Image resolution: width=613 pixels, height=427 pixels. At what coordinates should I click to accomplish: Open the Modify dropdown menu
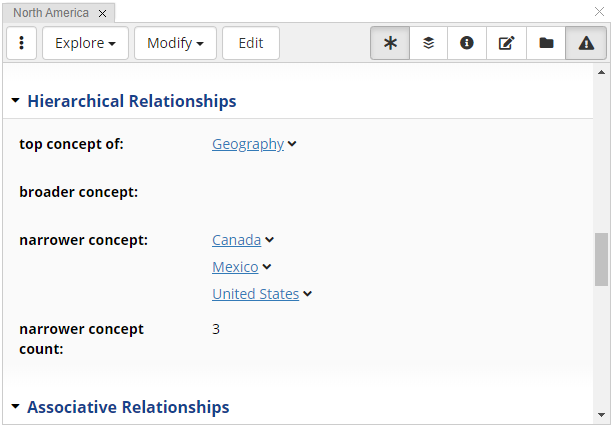(x=175, y=44)
